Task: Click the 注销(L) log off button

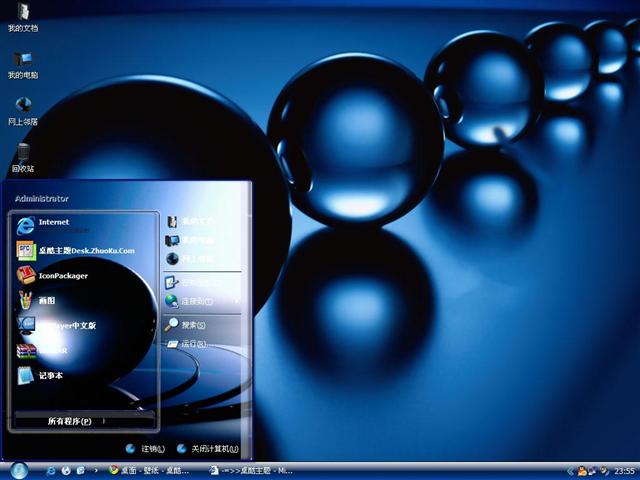Action: pos(145,449)
